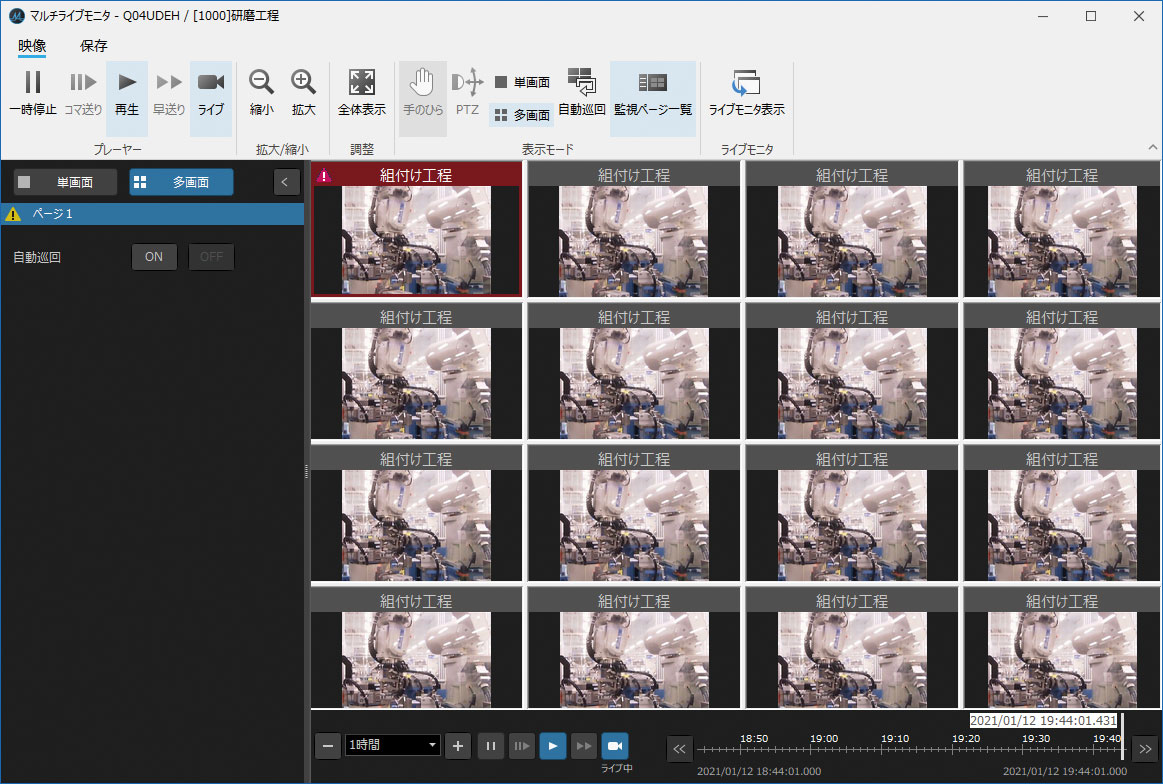Open the 1時間 time range dropdown
Viewport: 1163px width, 784px height.
click(x=392, y=745)
